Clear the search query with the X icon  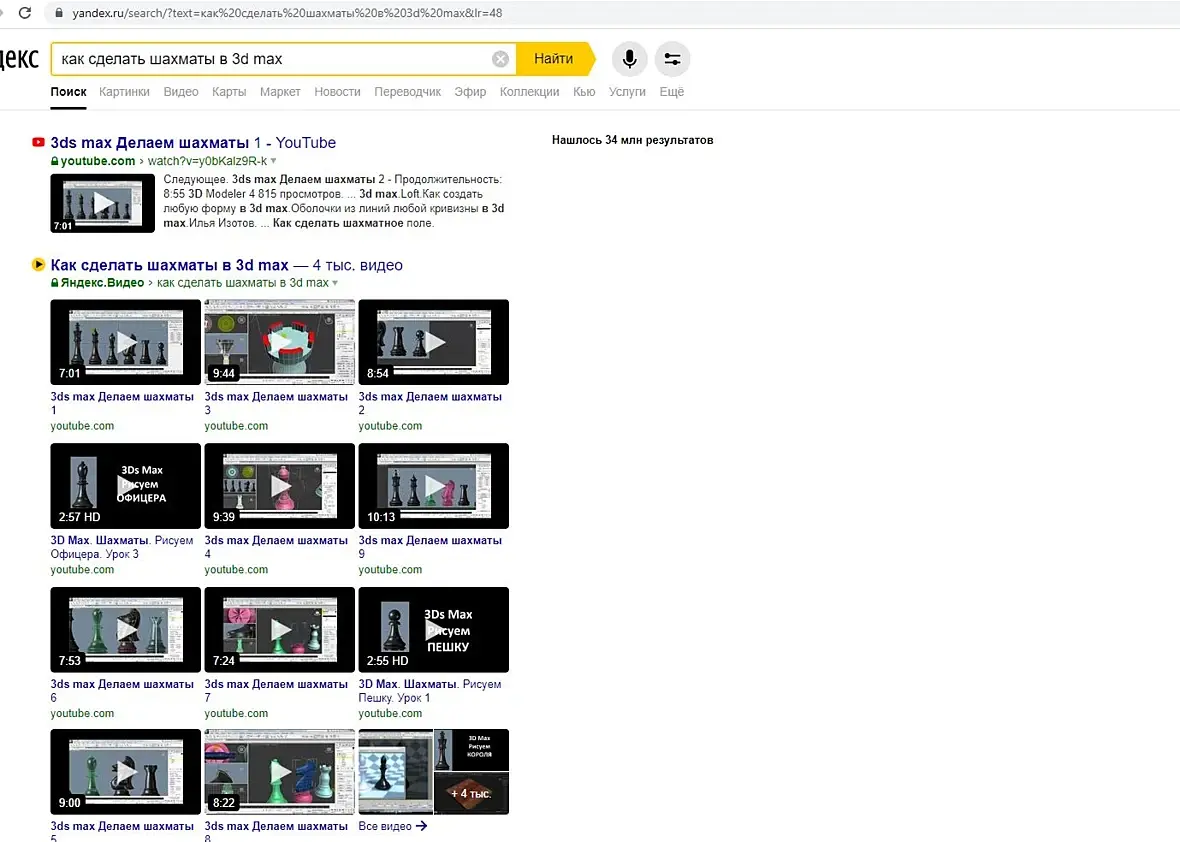tap(500, 59)
